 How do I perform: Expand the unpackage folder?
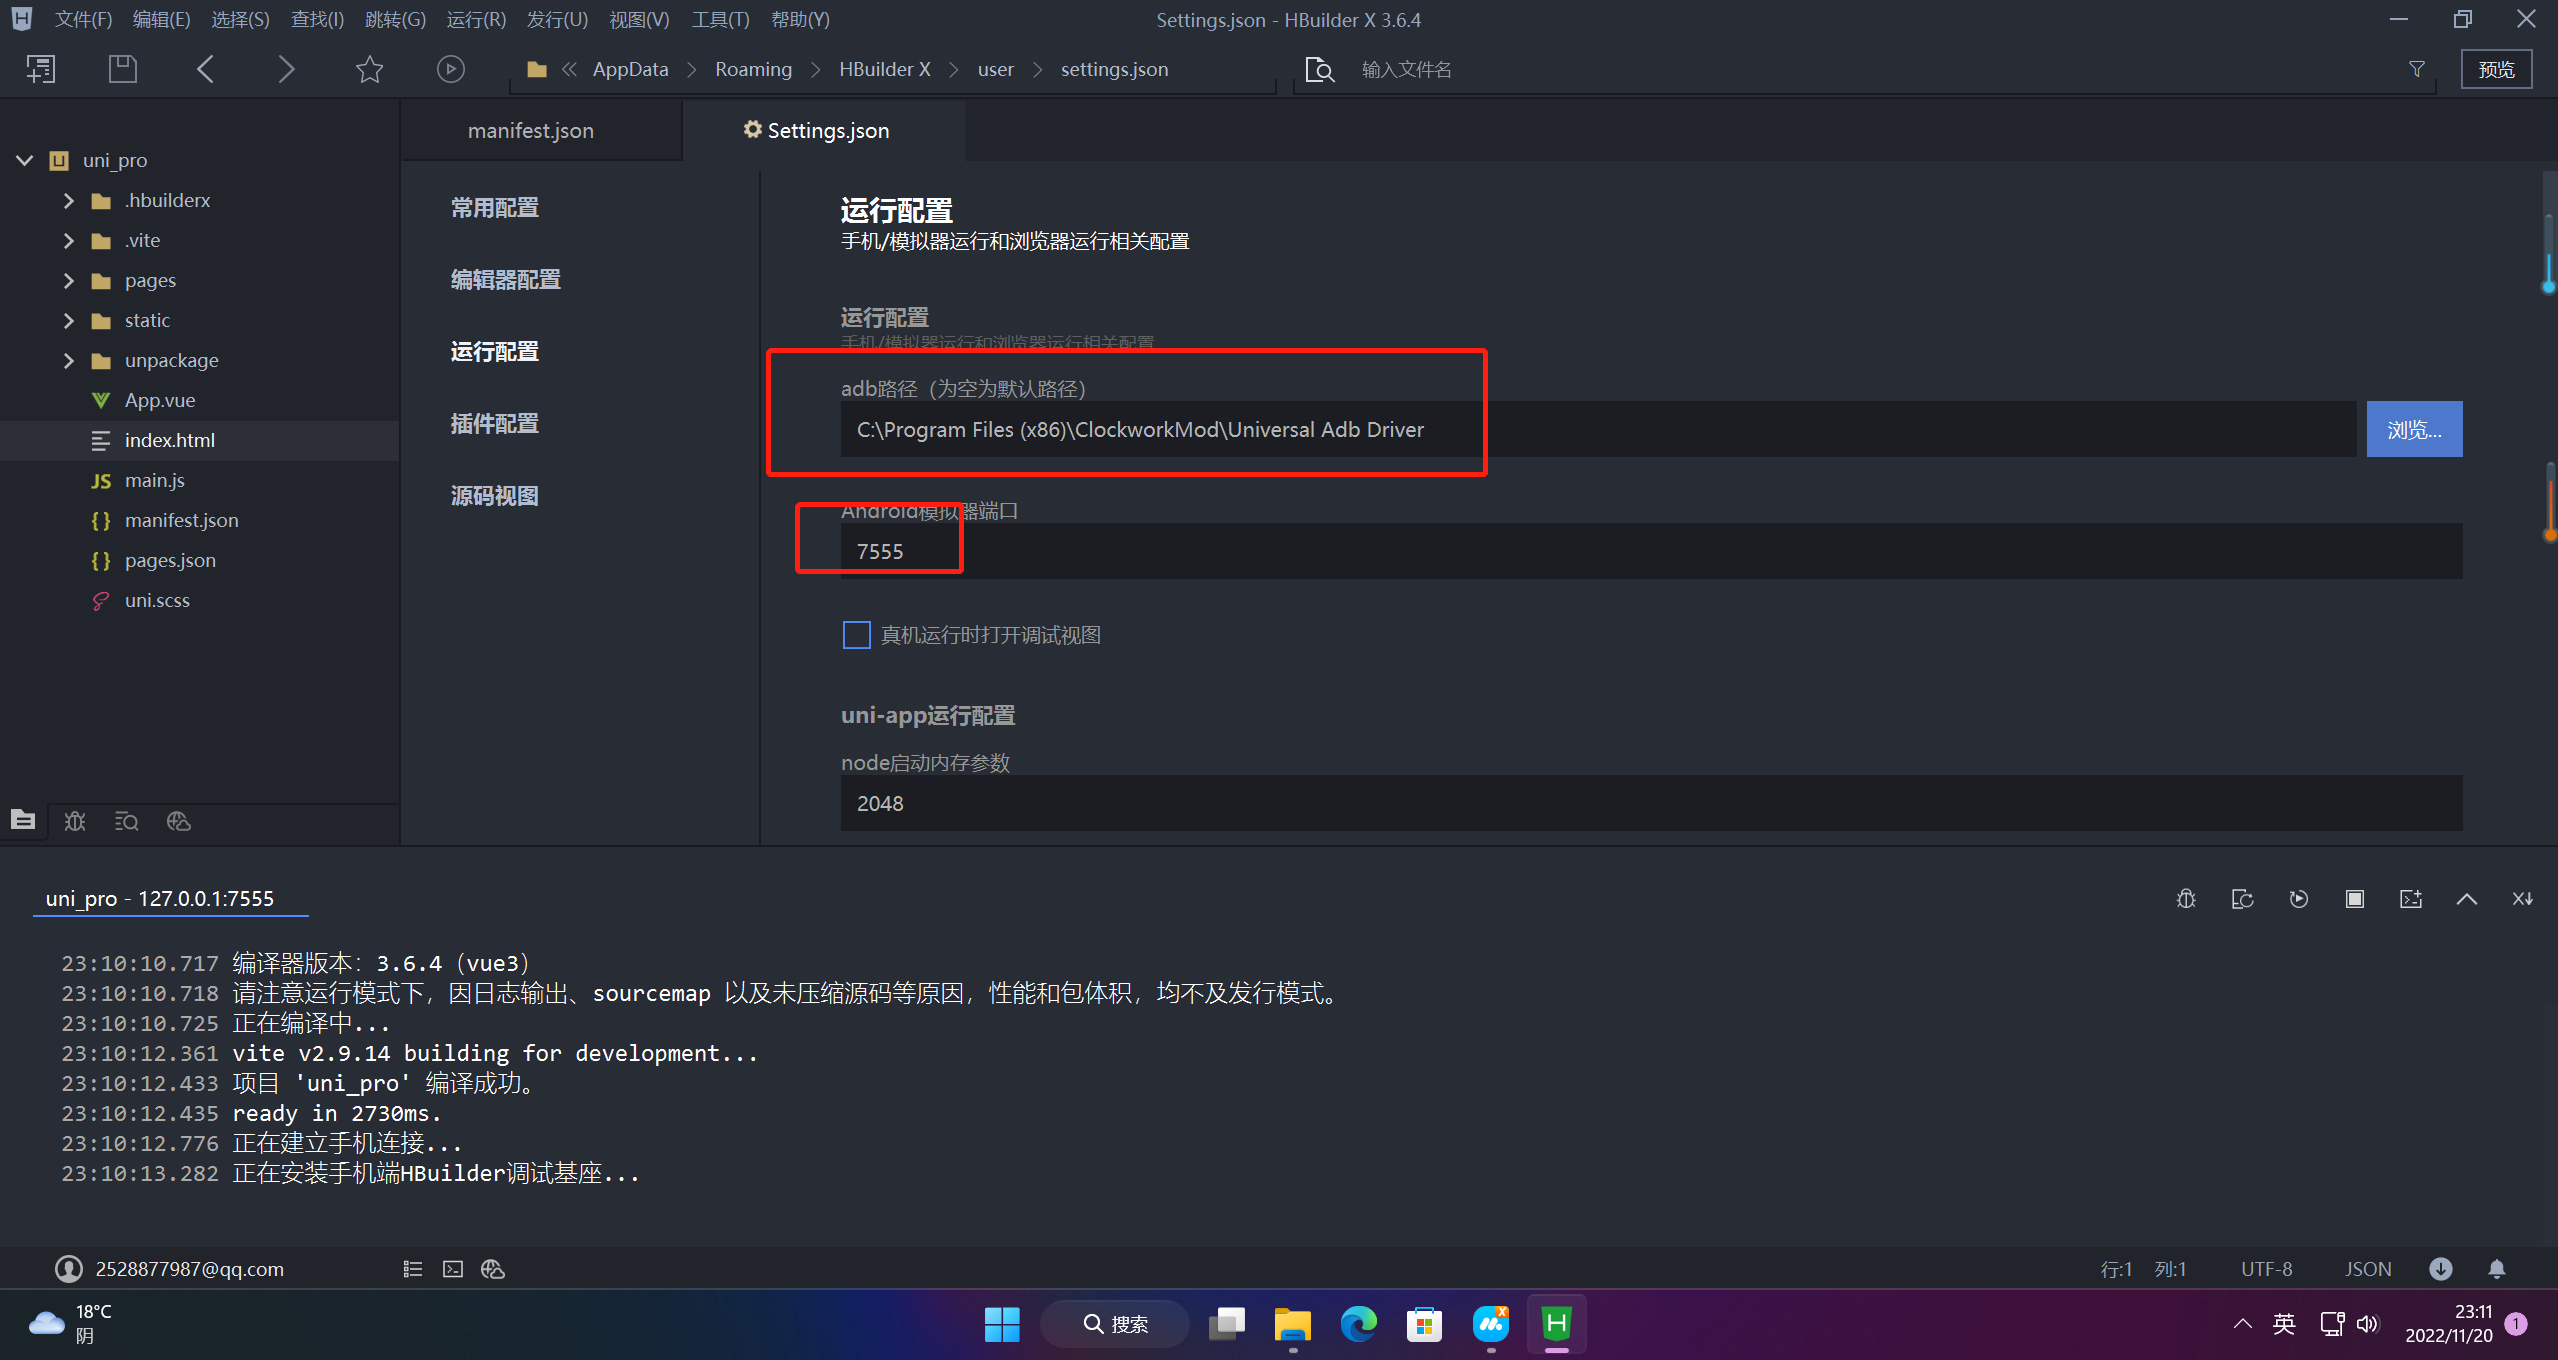point(68,360)
